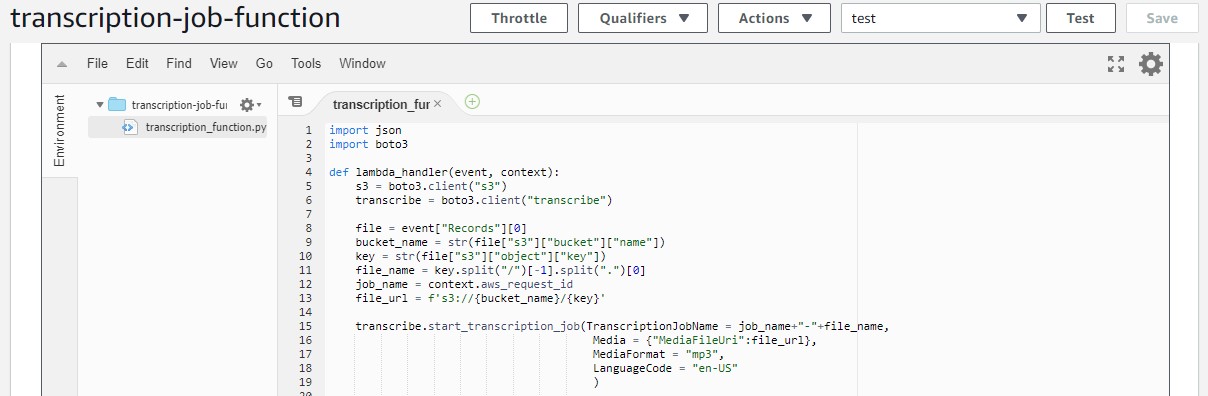The width and height of the screenshot is (1208, 396).
Task: Add a new tab with green plus icon
Action: 472,101
